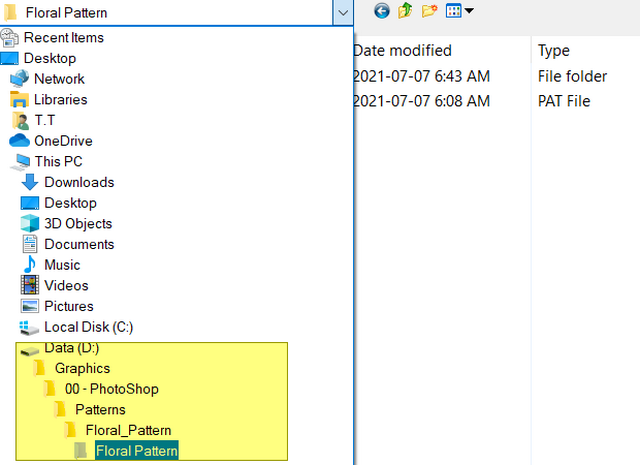The height and width of the screenshot is (465, 640).
Task: Go up one folder level
Action: (405, 11)
